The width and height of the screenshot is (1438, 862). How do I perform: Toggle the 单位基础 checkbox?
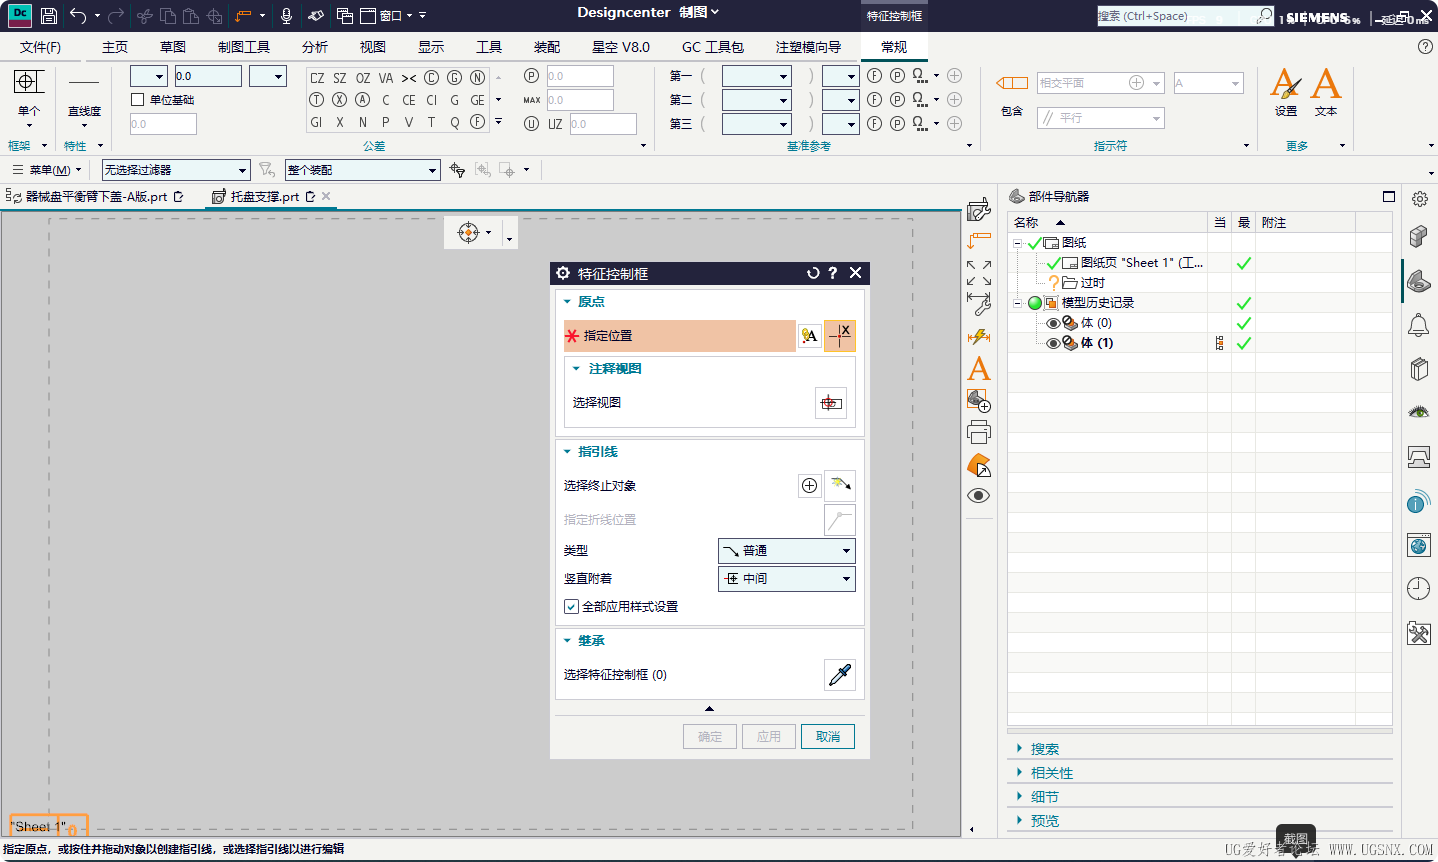click(137, 100)
